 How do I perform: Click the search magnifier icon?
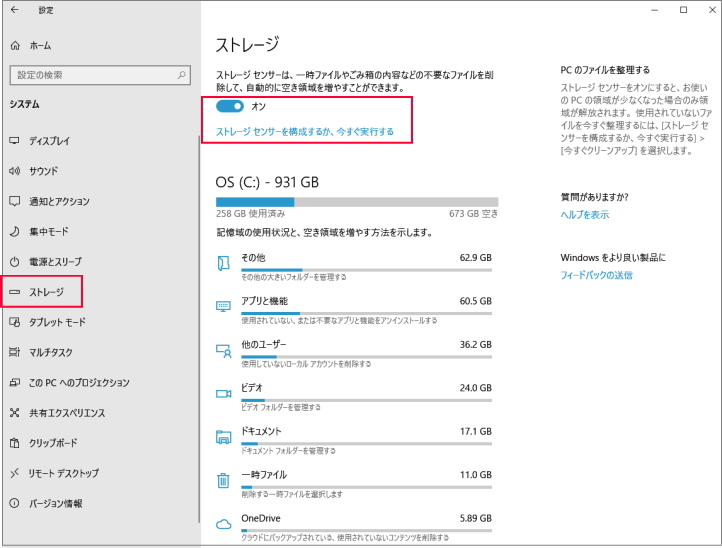click(181, 75)
